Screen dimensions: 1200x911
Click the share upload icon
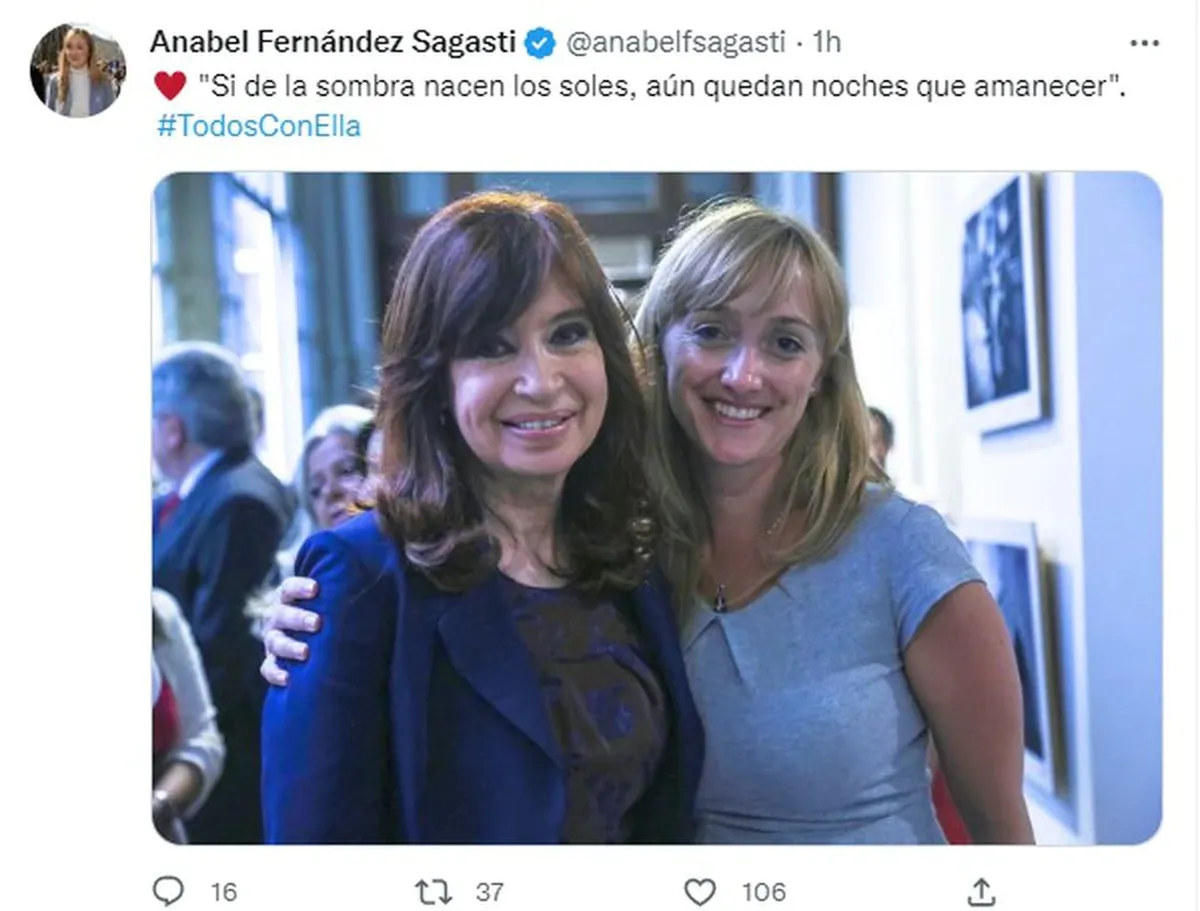coord(981,890)
